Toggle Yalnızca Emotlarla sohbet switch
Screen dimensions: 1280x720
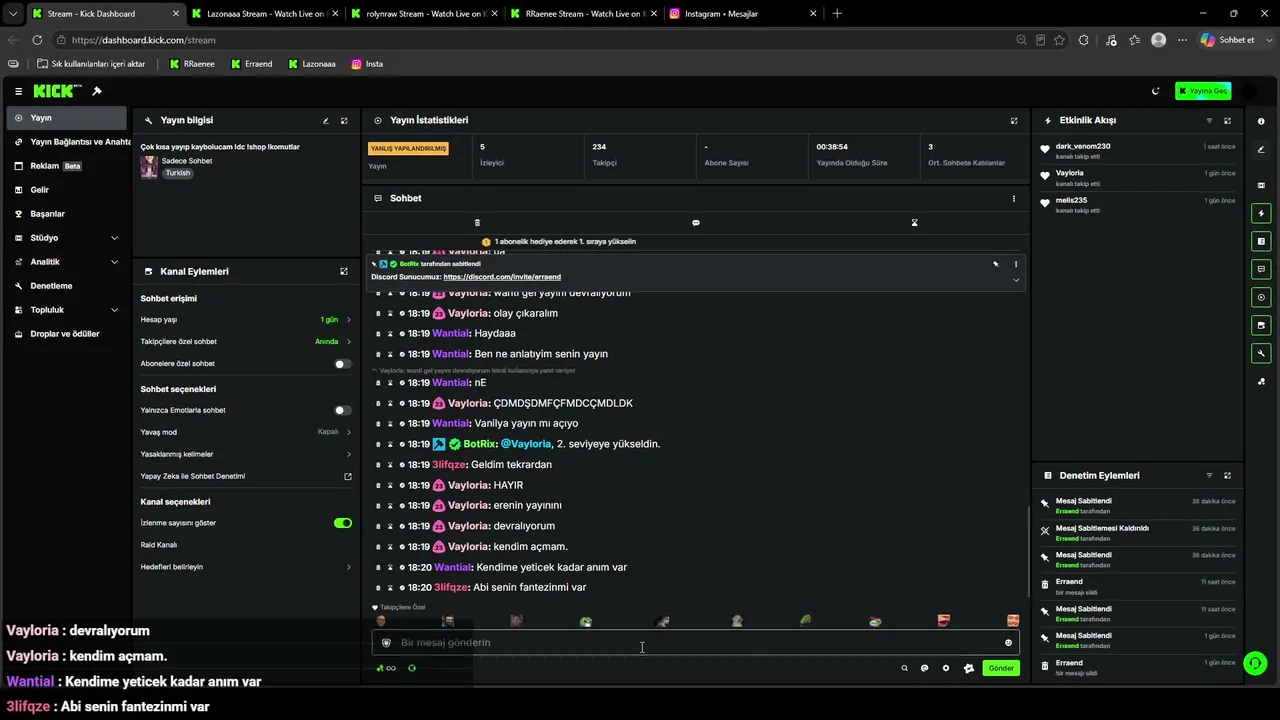pos(342,410)
